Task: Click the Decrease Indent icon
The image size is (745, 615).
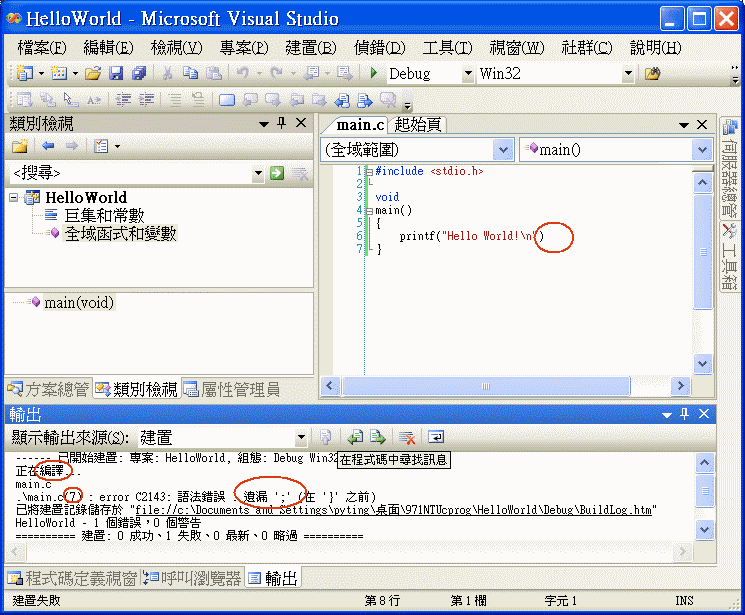Action: click(x=124, y=100)
